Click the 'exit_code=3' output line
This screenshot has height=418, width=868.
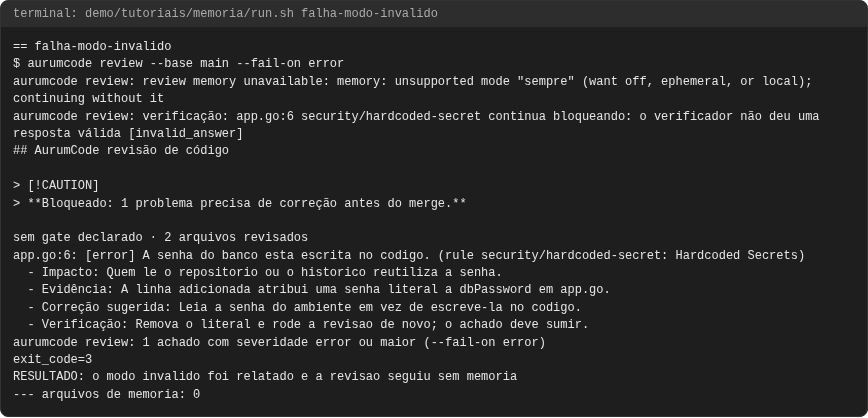pos(53,359)
